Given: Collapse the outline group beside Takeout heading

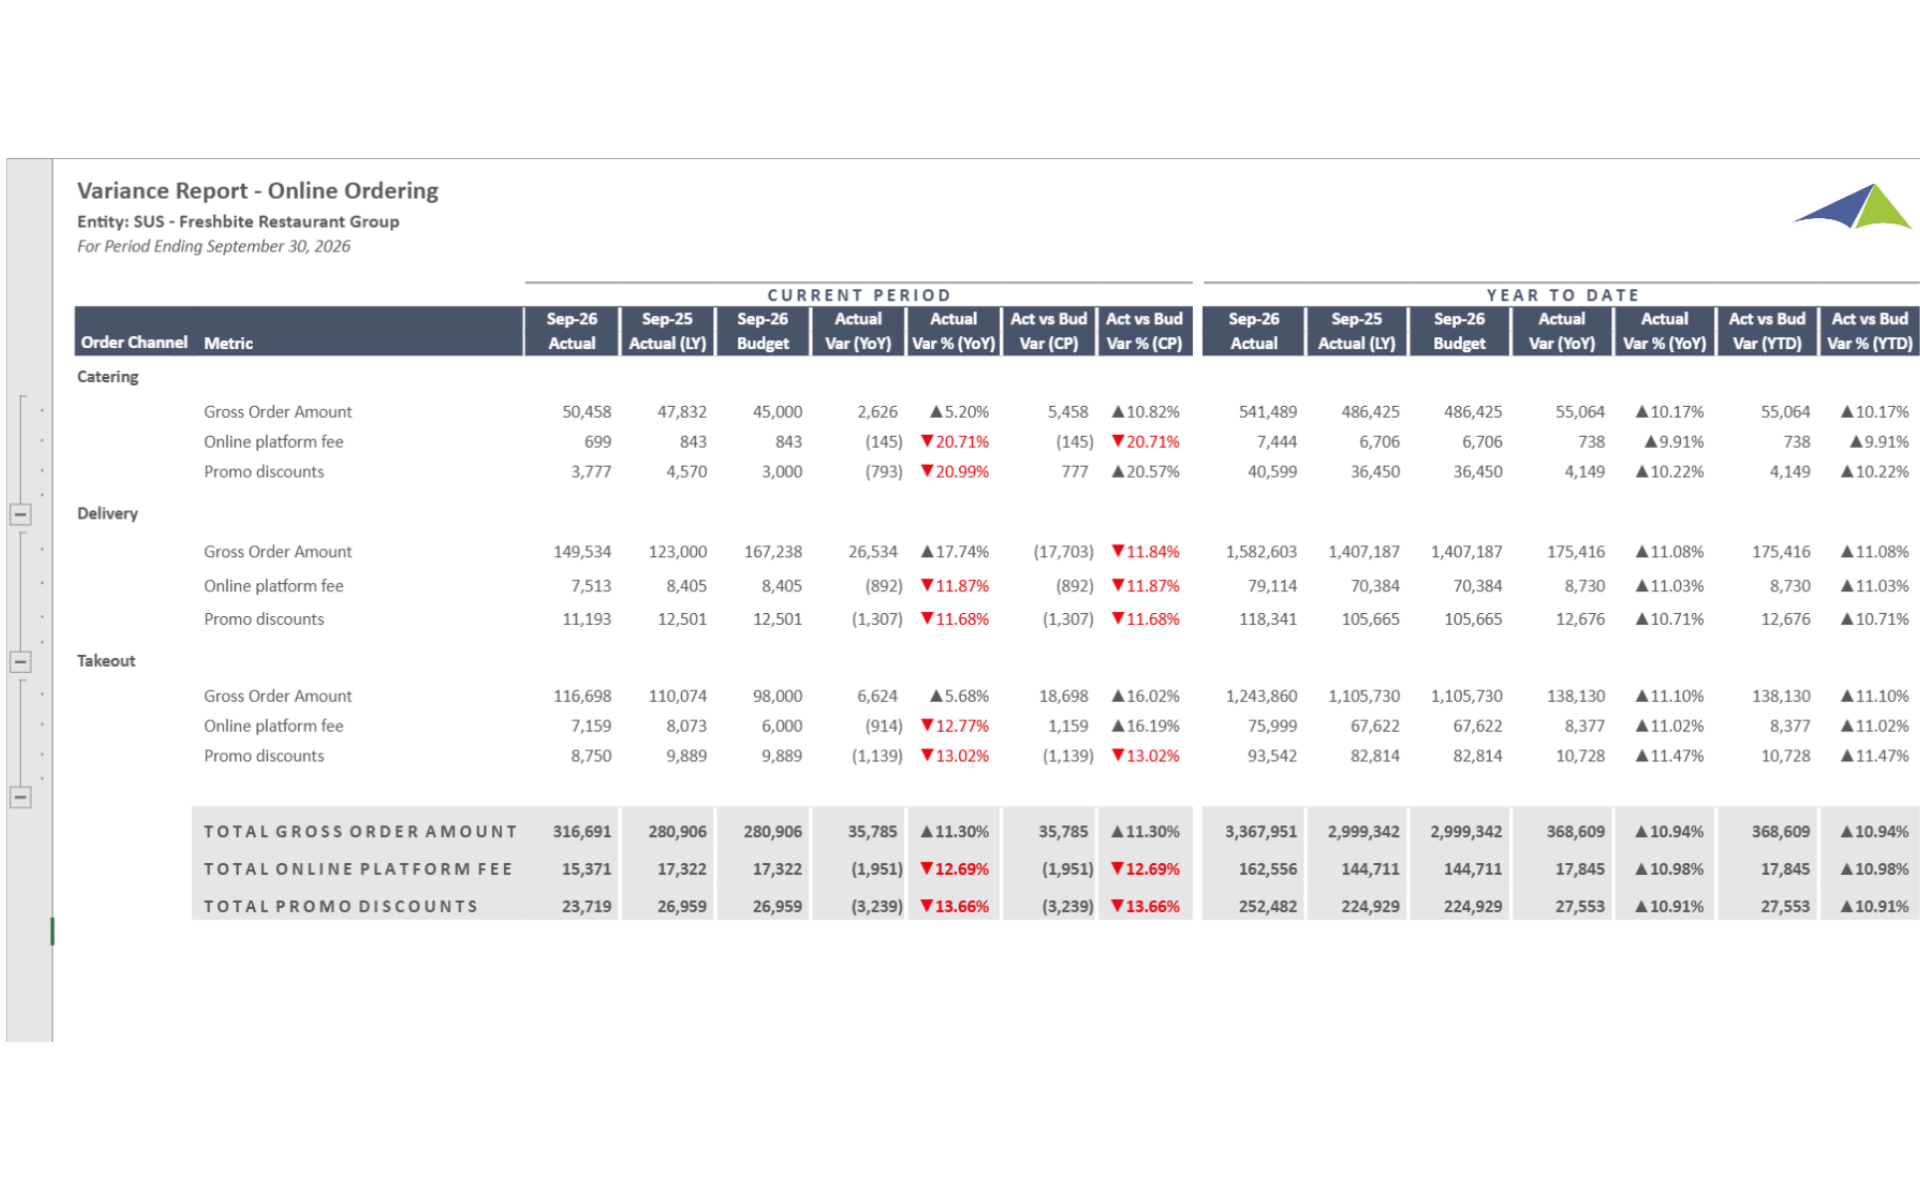Looking at the screenshot, I should pyautogui.click(x=20, y=661).
